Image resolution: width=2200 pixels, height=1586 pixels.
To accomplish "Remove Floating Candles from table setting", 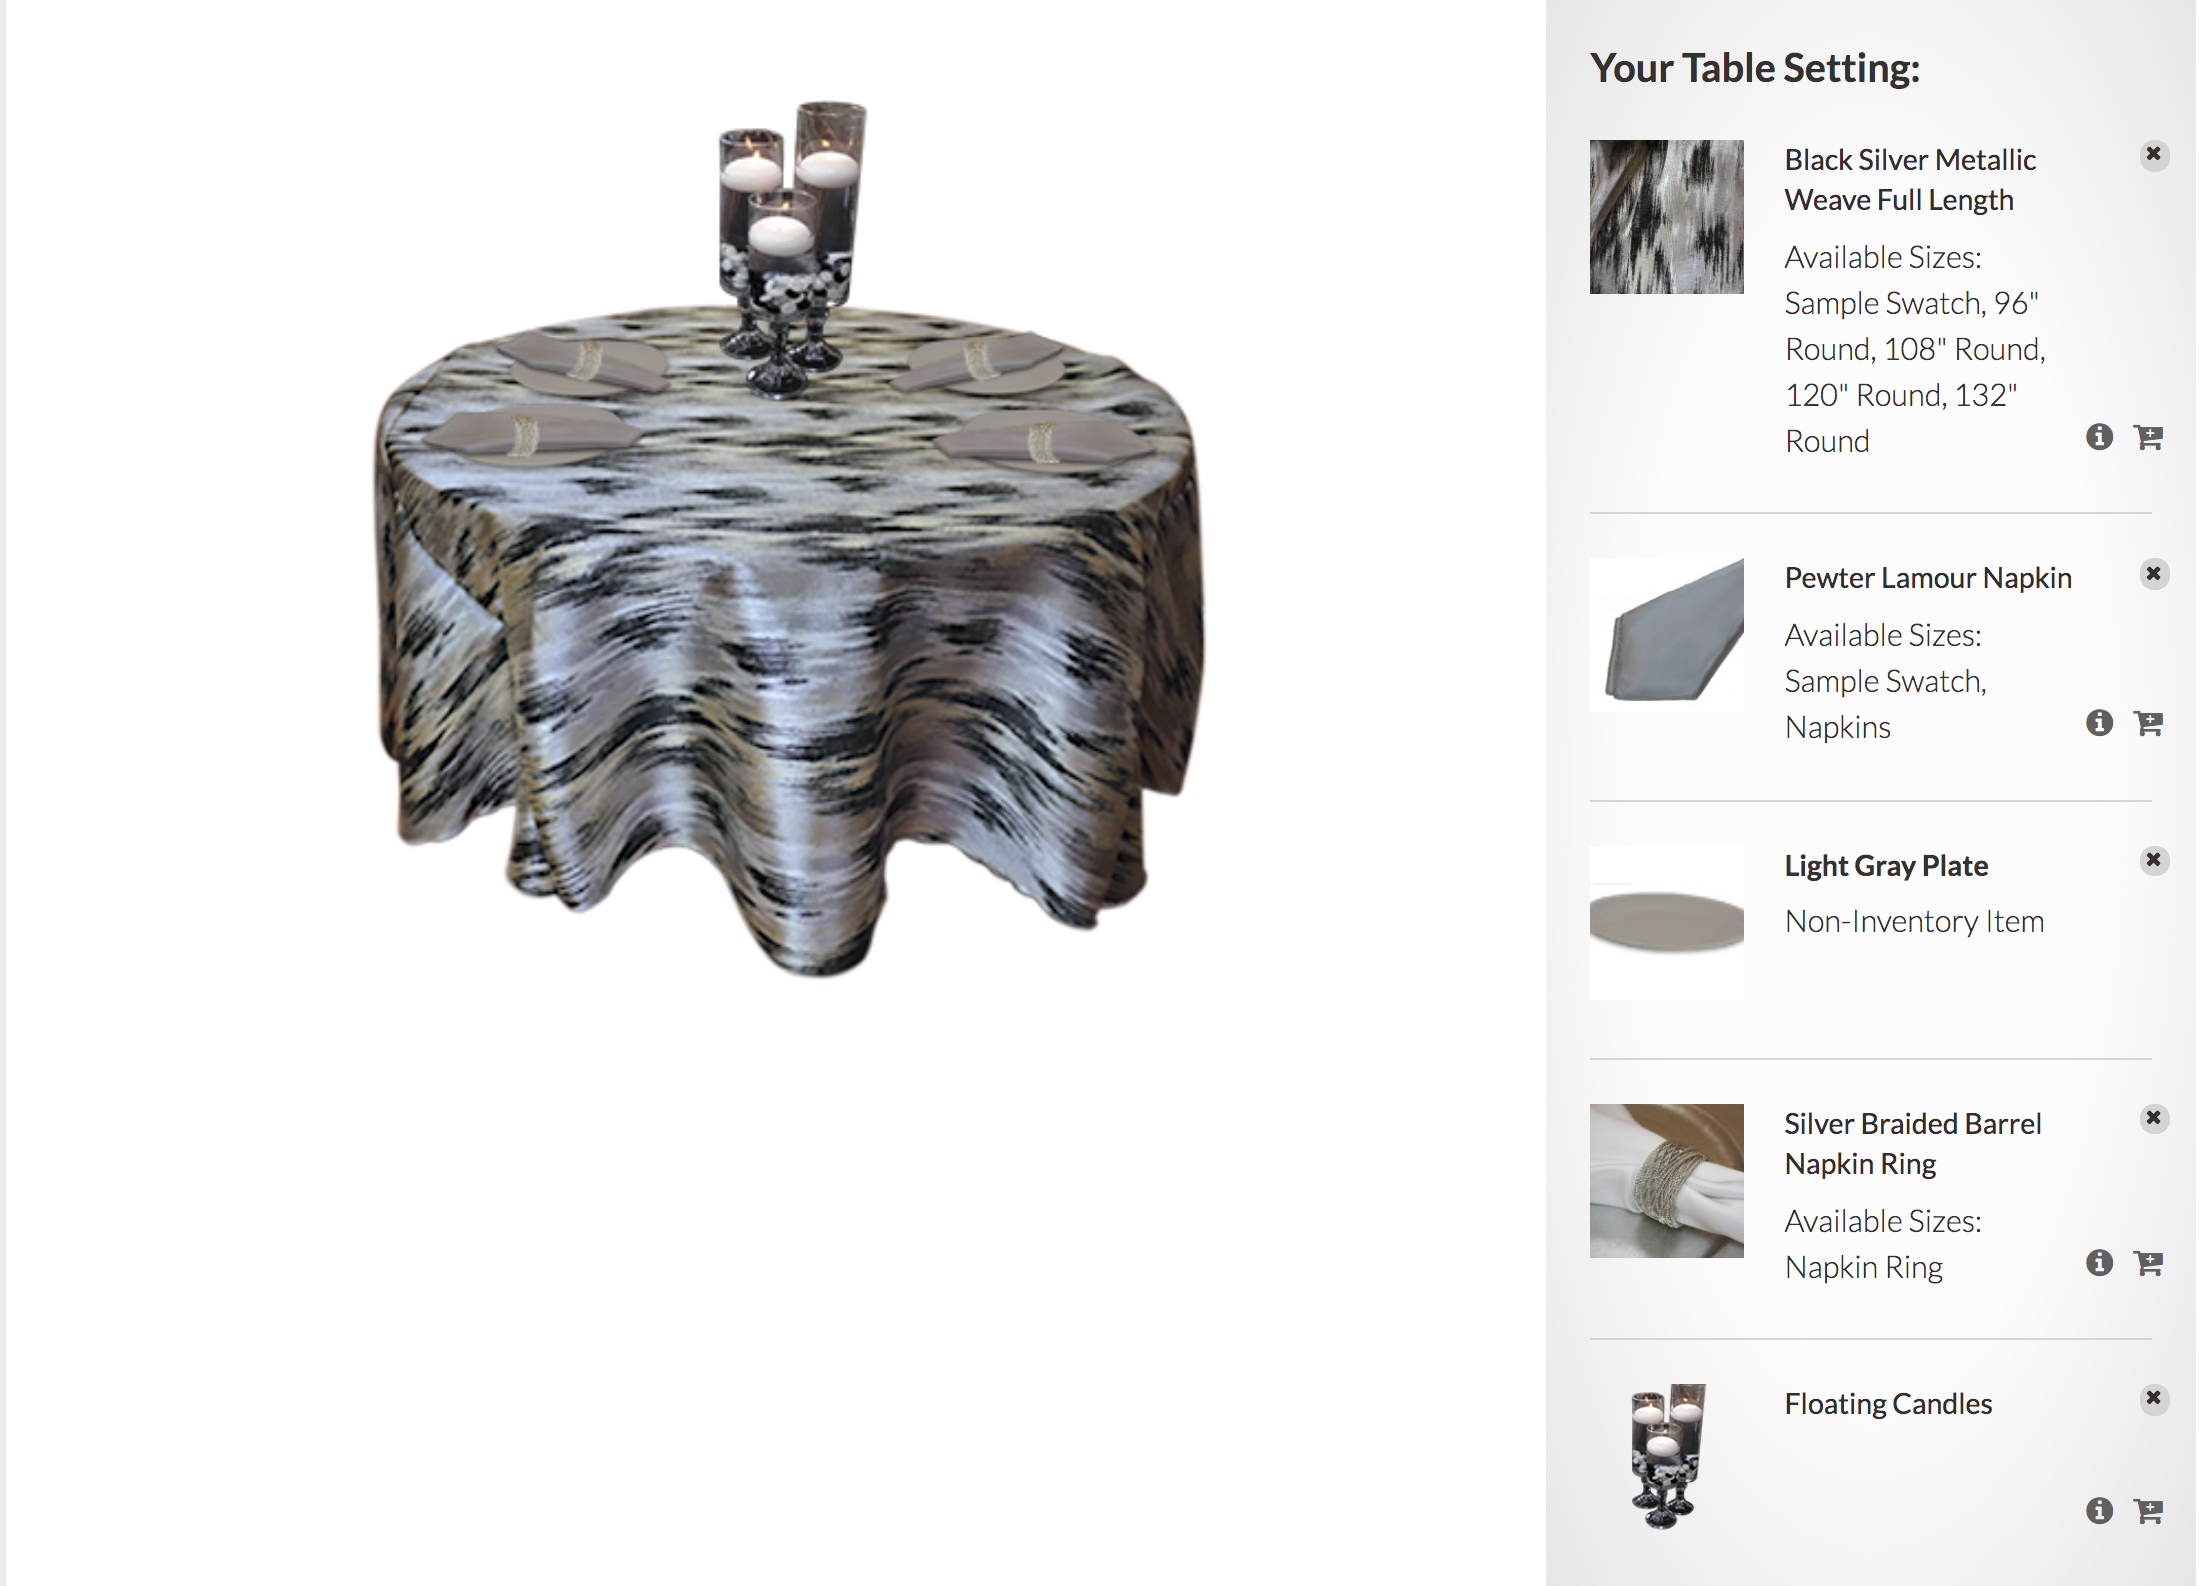I will click(x=2154, y=1398).
